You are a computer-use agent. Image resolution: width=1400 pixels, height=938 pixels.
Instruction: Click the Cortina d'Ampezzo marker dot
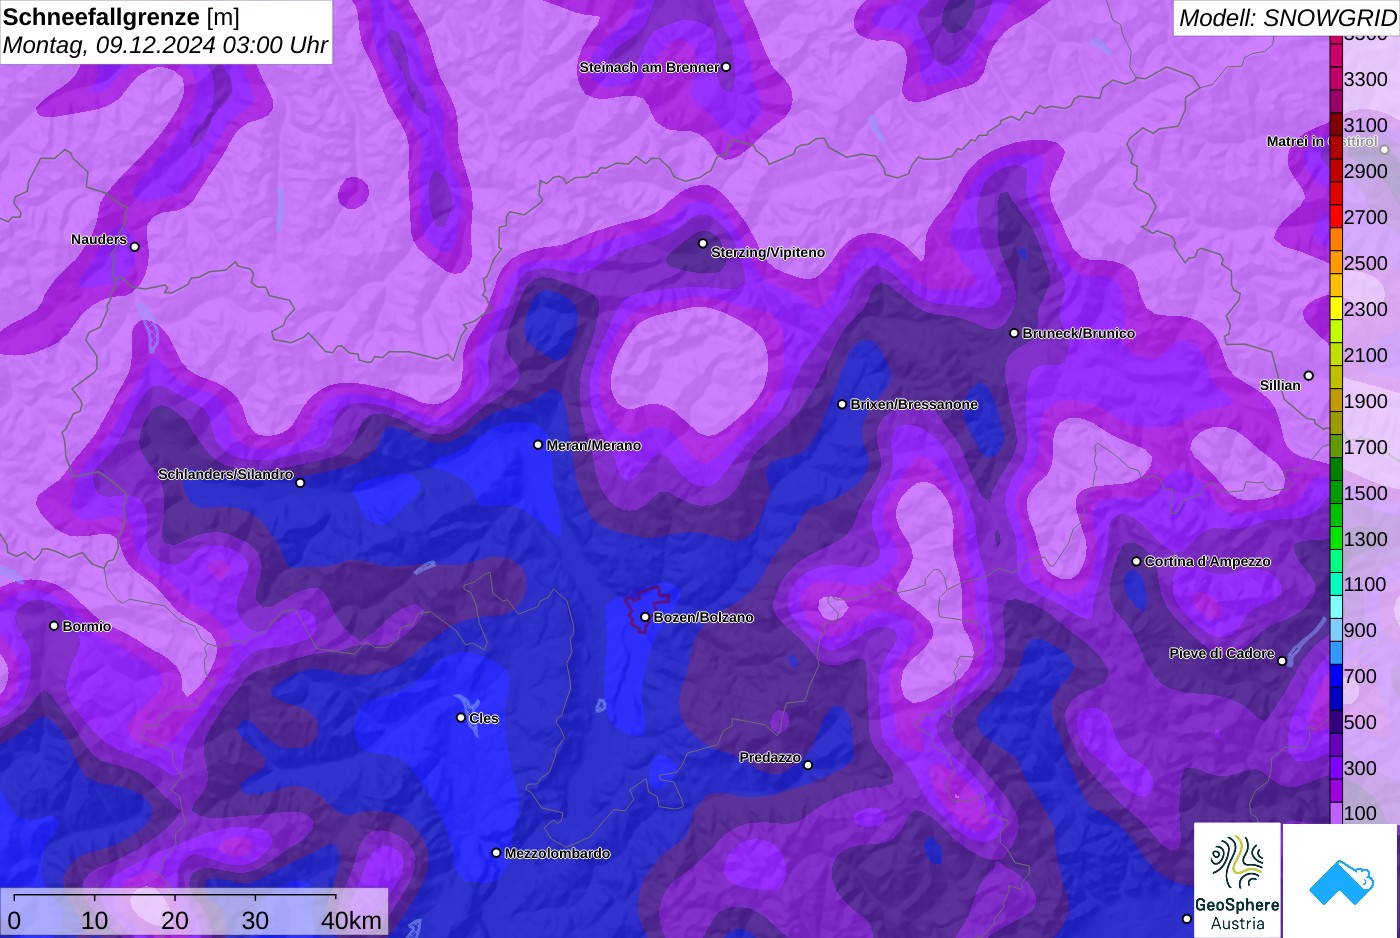1136,561
